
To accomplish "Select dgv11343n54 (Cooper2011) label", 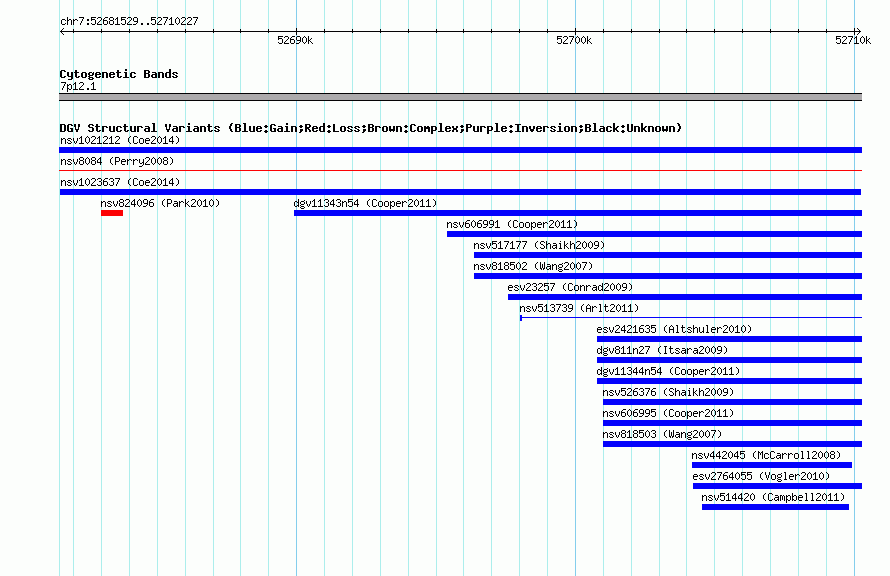I will (365, 203).
